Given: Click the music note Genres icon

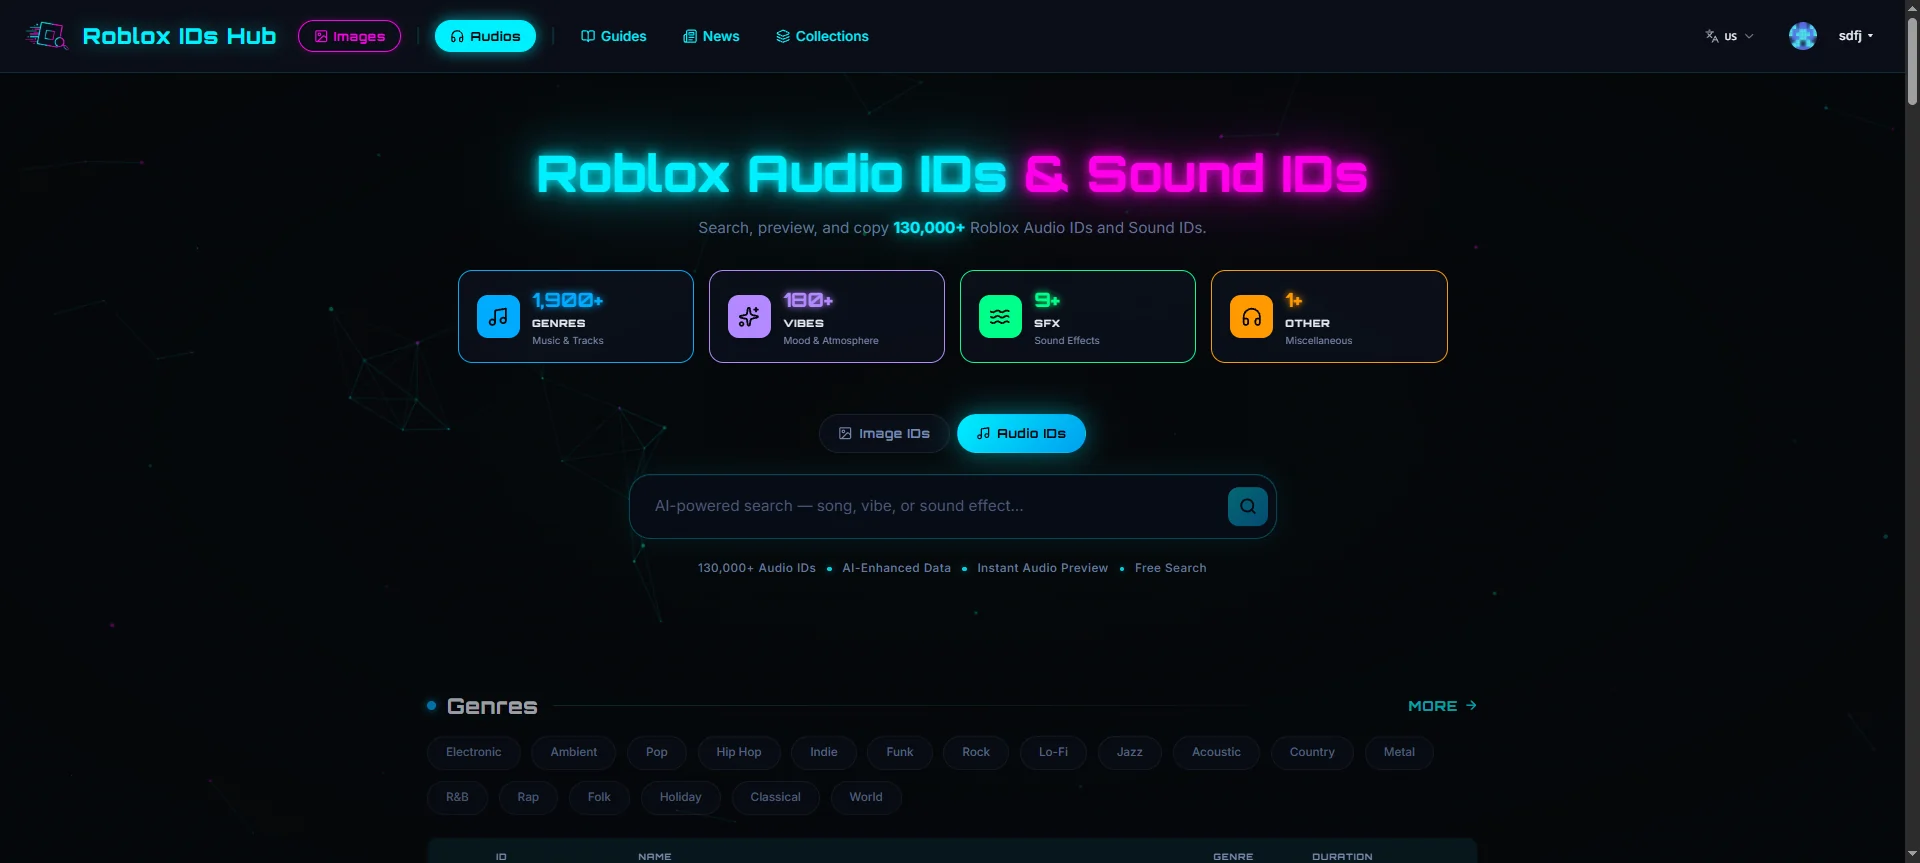Looking at the screenshot, I should click(498, 317).
